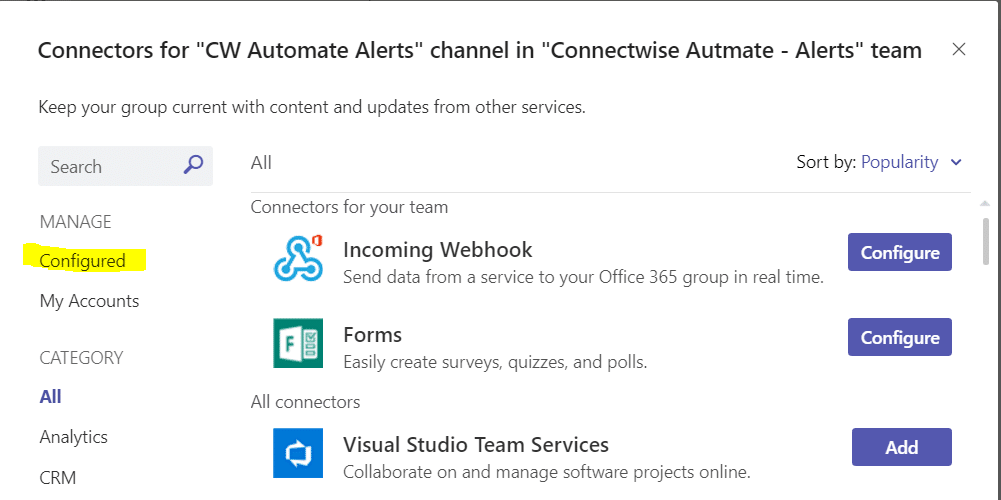Click 'Send data from a service' description
The width and height of the screenshot is (1001, 500).
click(x=583, y=278)
